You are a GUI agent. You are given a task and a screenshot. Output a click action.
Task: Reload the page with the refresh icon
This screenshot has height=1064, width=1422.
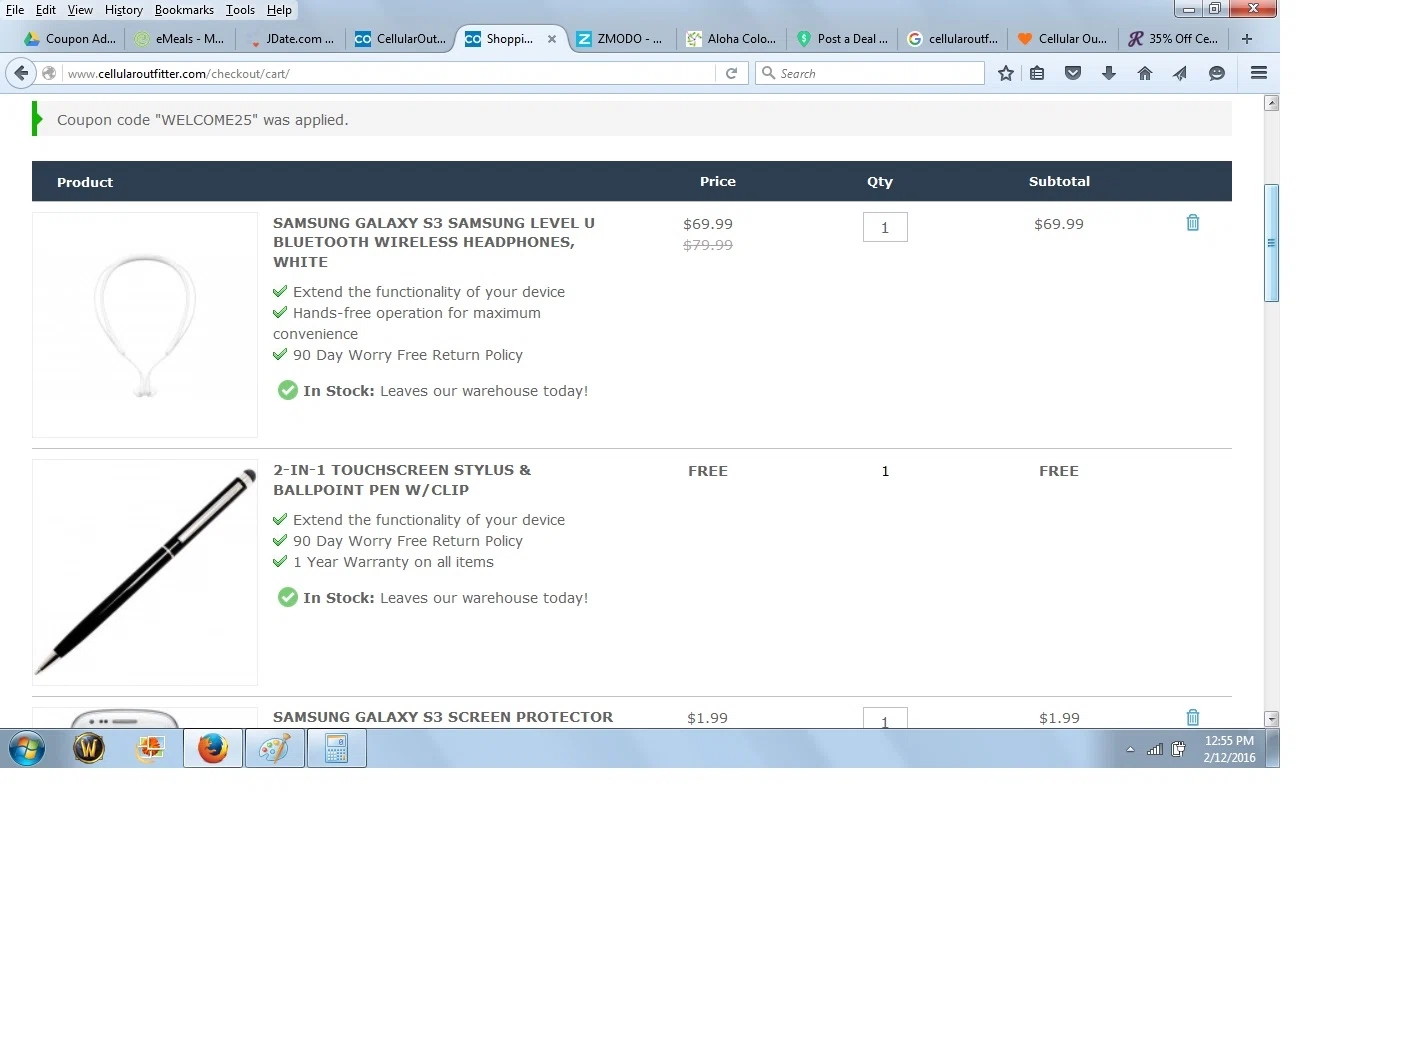pos(731,73)
